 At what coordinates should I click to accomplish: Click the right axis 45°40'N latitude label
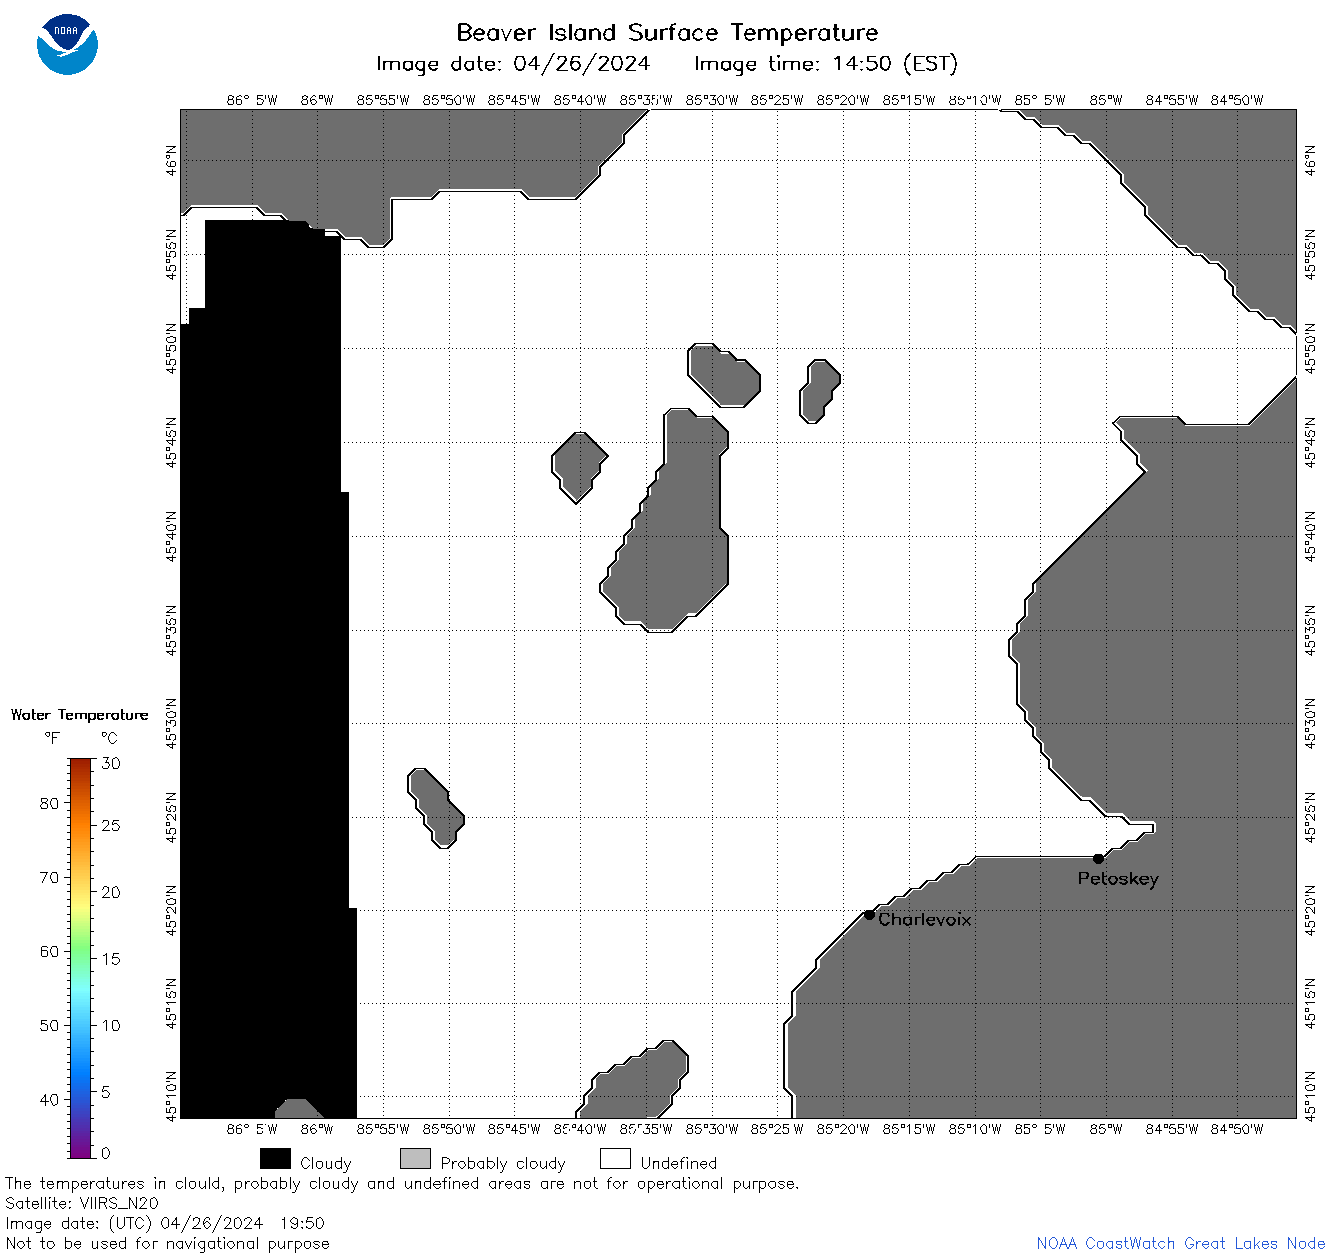coord(1311,536)
